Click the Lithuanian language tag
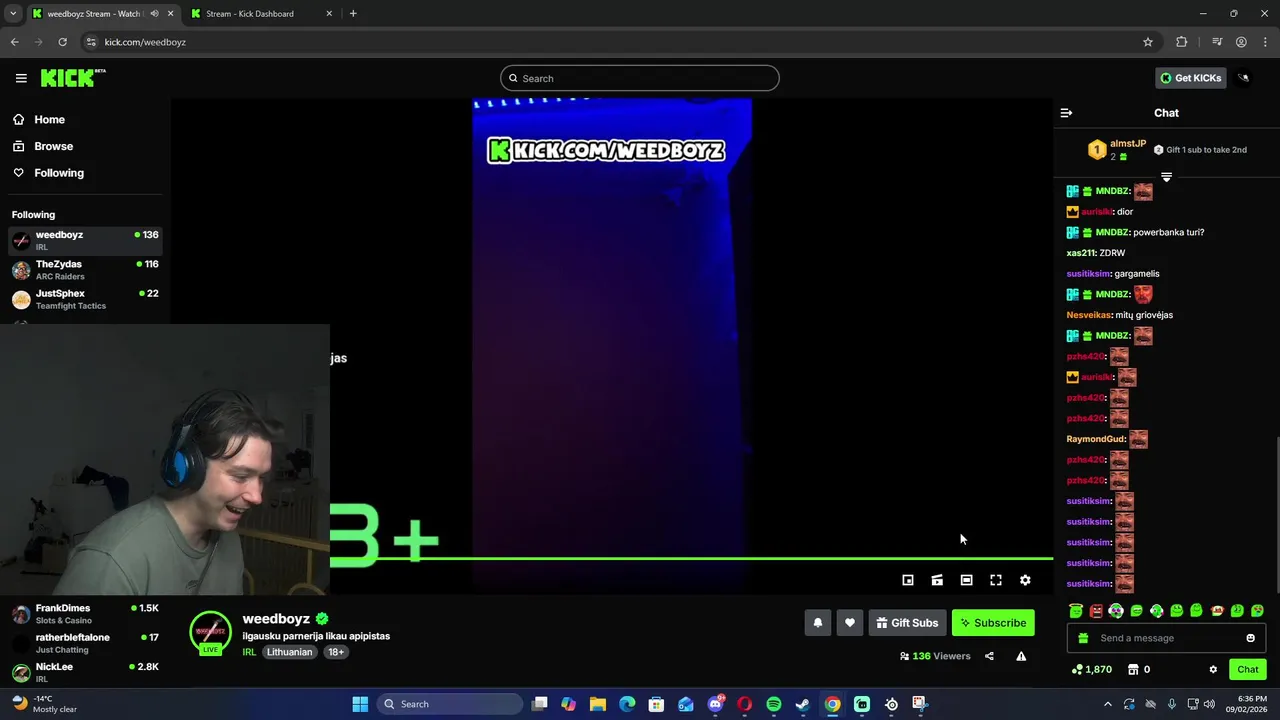The width and height of the screenshot is (1280, 720). tap(289, 652)
